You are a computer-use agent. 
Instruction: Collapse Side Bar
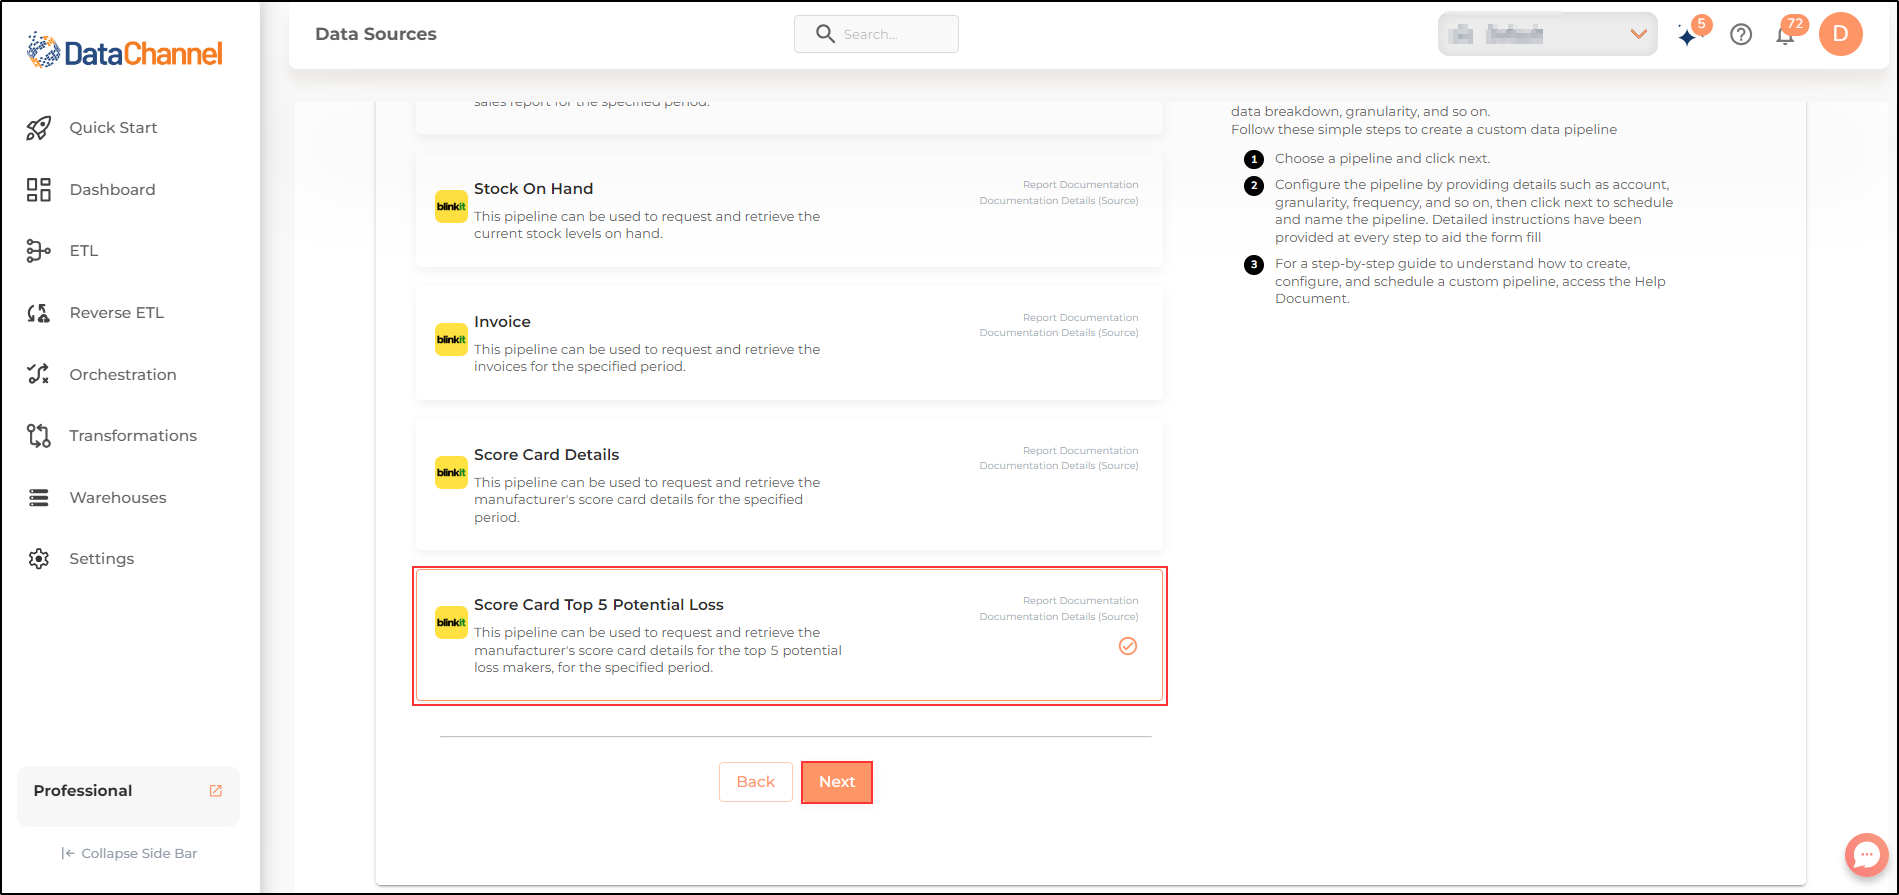(x=129, y=853)
